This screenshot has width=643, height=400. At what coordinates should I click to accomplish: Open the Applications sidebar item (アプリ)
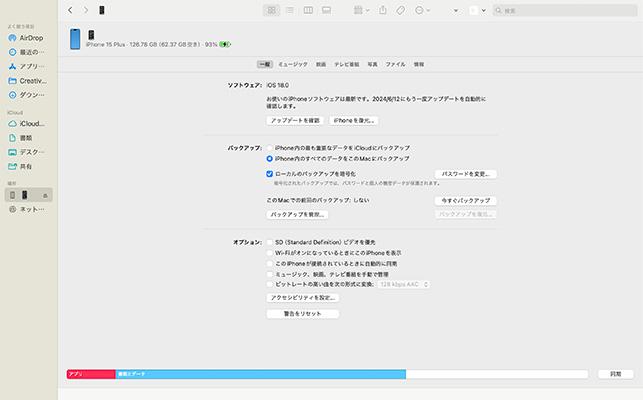(27, 66)
